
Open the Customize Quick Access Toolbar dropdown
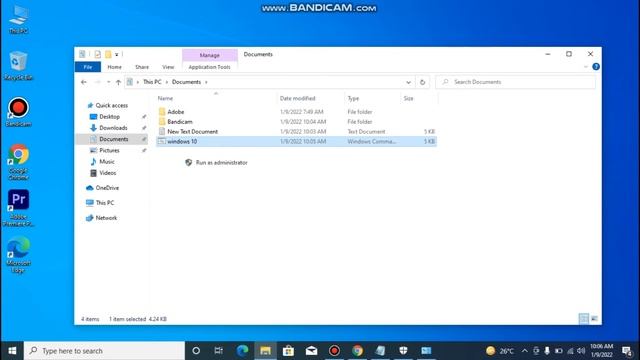tap(117, 54)
